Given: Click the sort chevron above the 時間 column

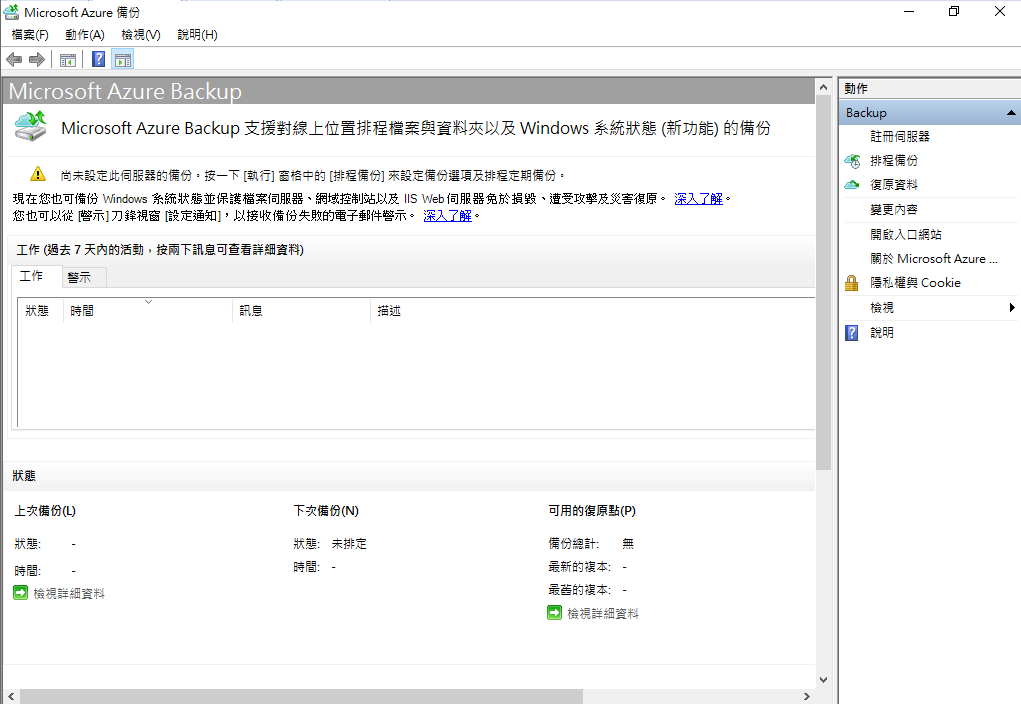Looking at the screenshot, I should 148,302.
